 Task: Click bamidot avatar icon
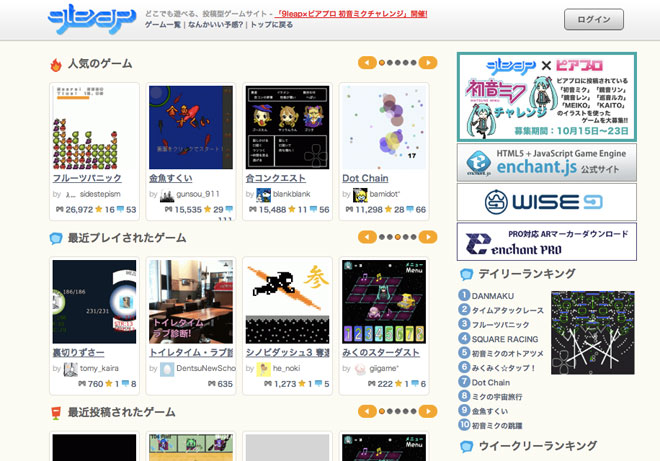coord(360,195)
